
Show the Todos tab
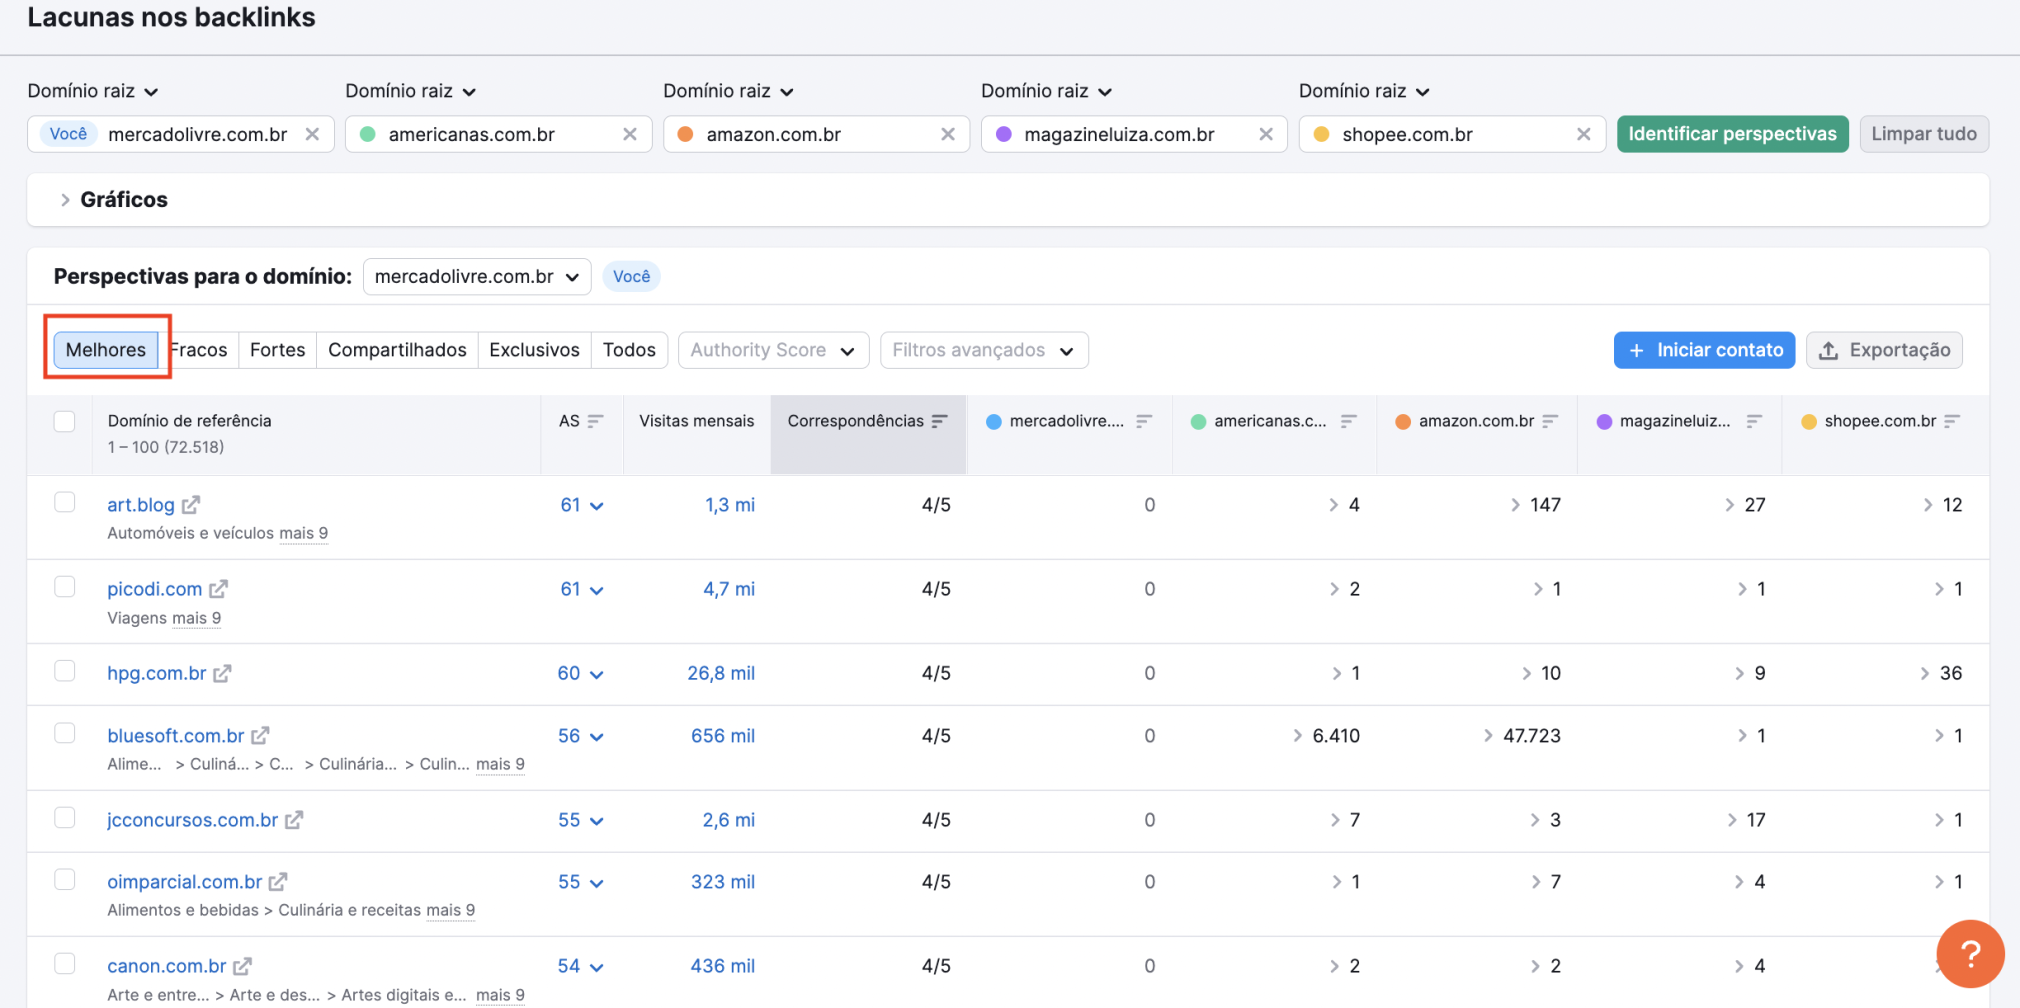[x=629, y=350]
